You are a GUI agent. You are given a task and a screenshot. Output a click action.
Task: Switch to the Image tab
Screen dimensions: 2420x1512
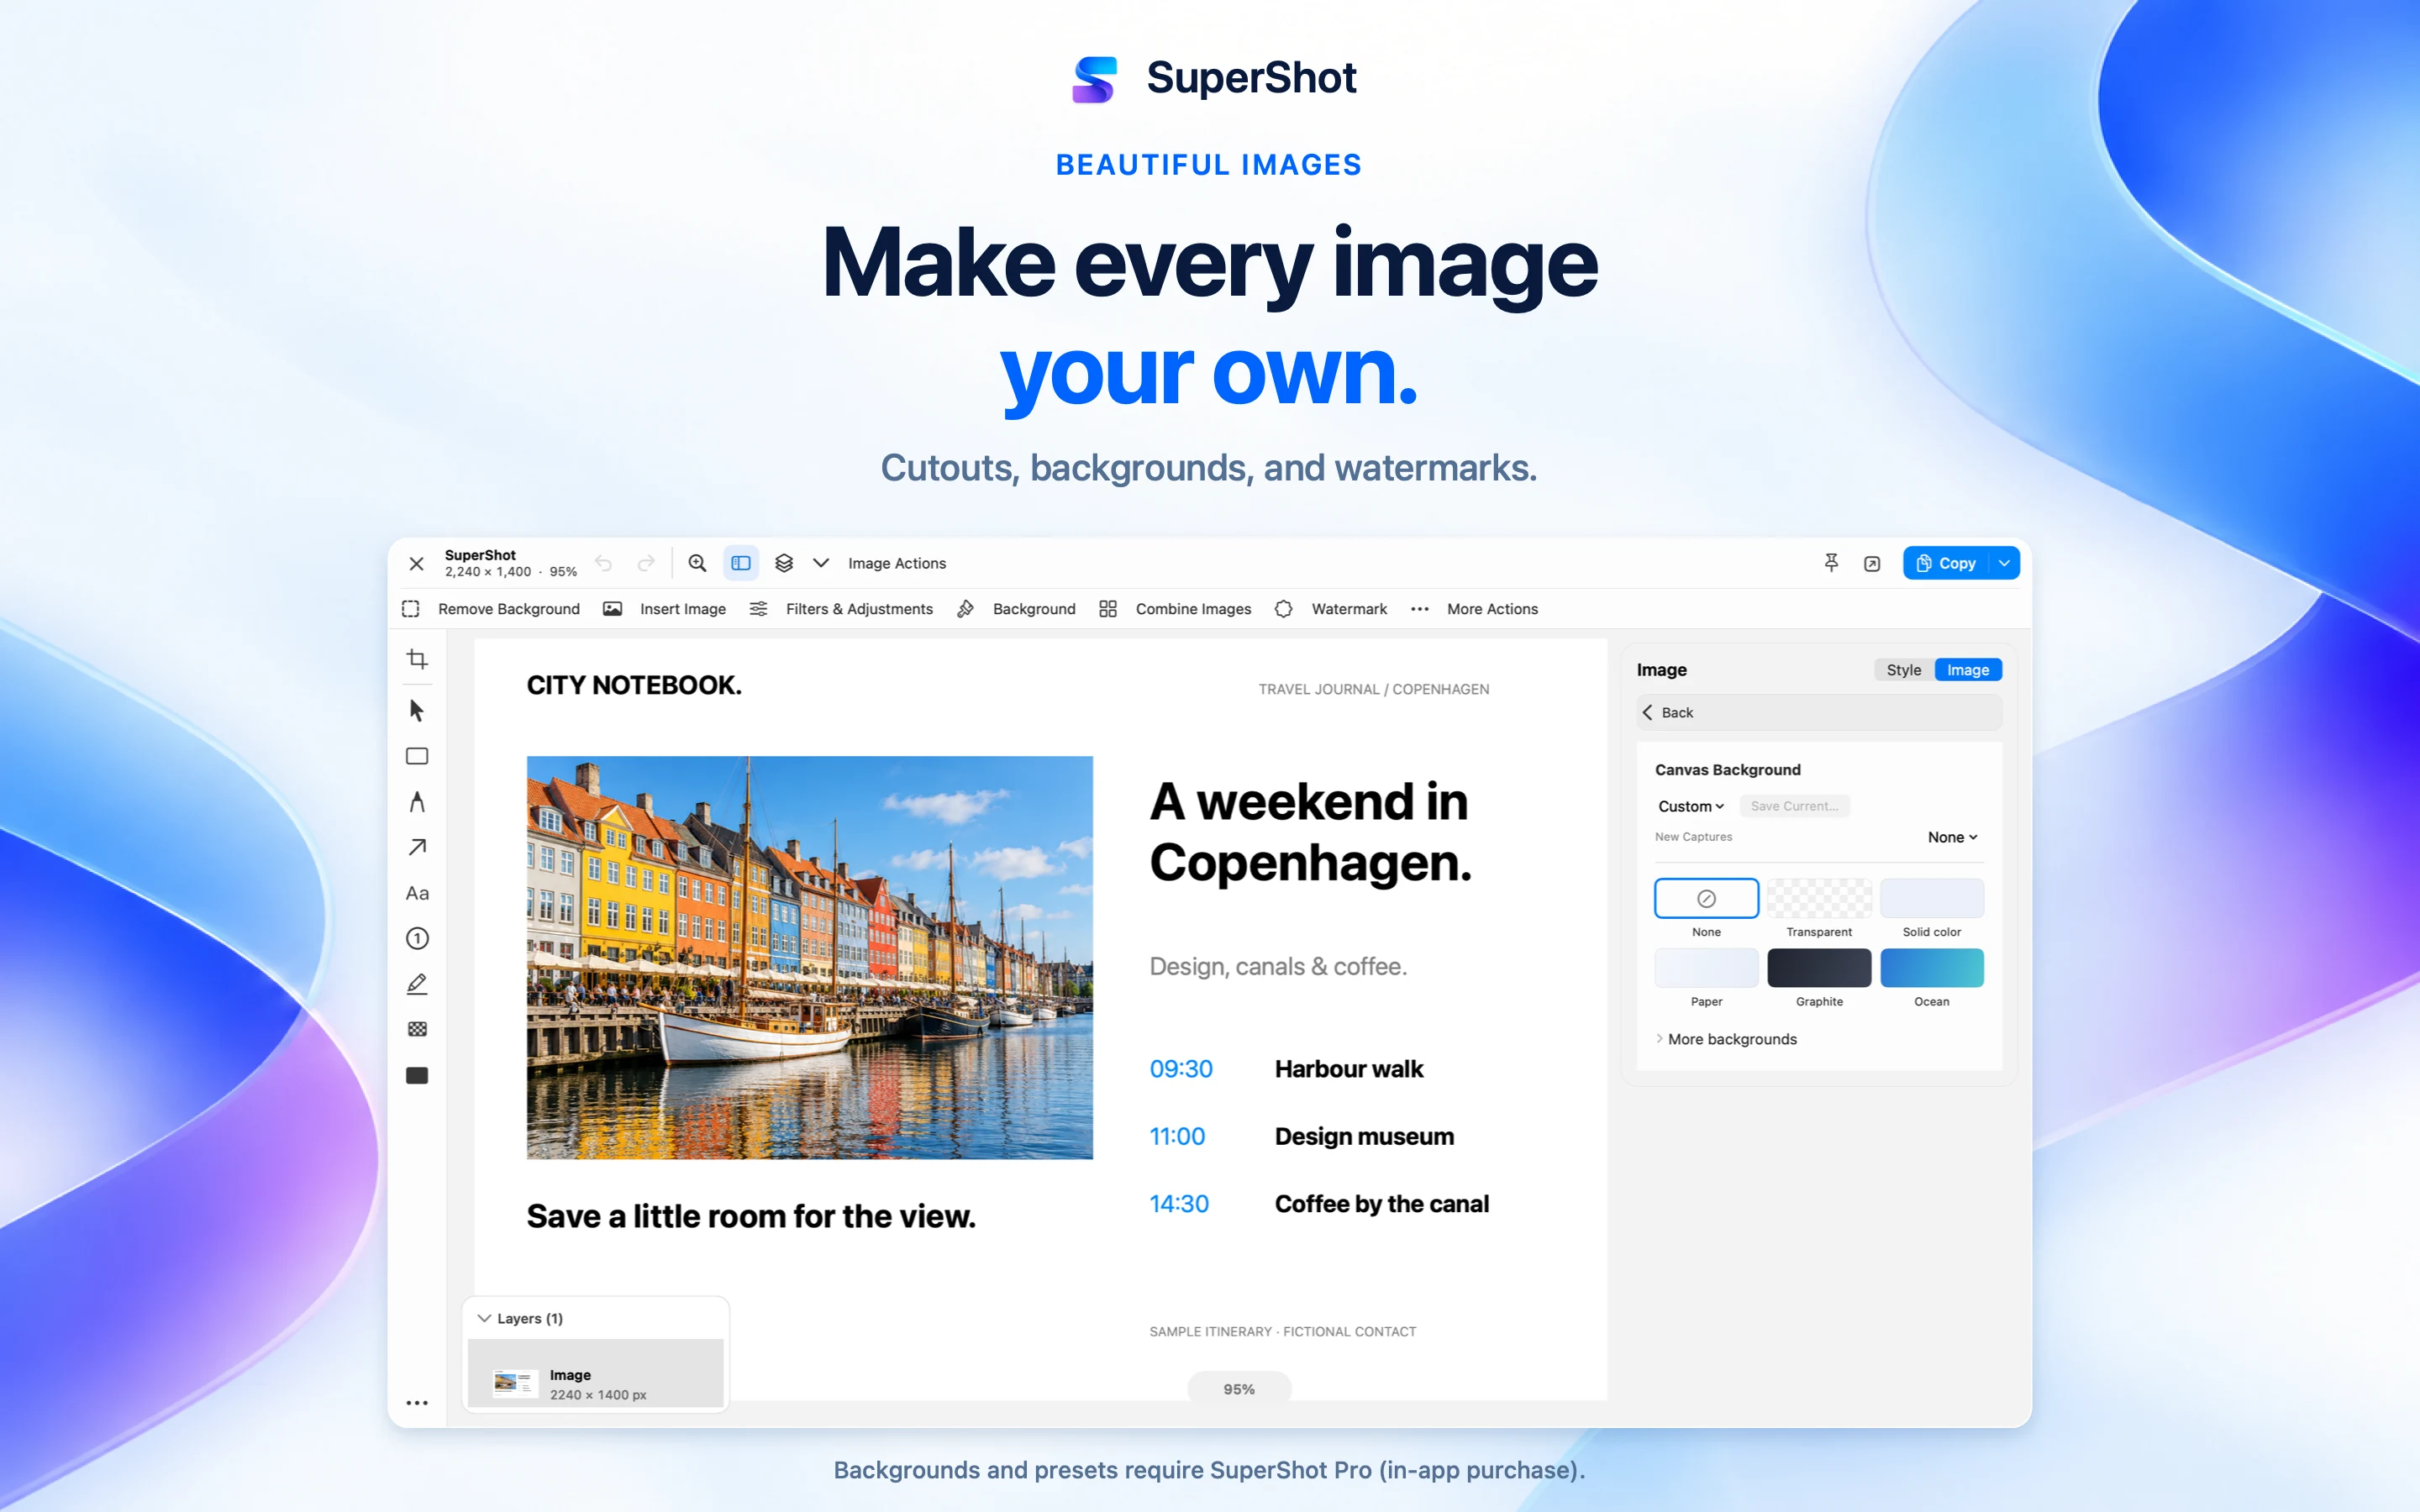1967,670
